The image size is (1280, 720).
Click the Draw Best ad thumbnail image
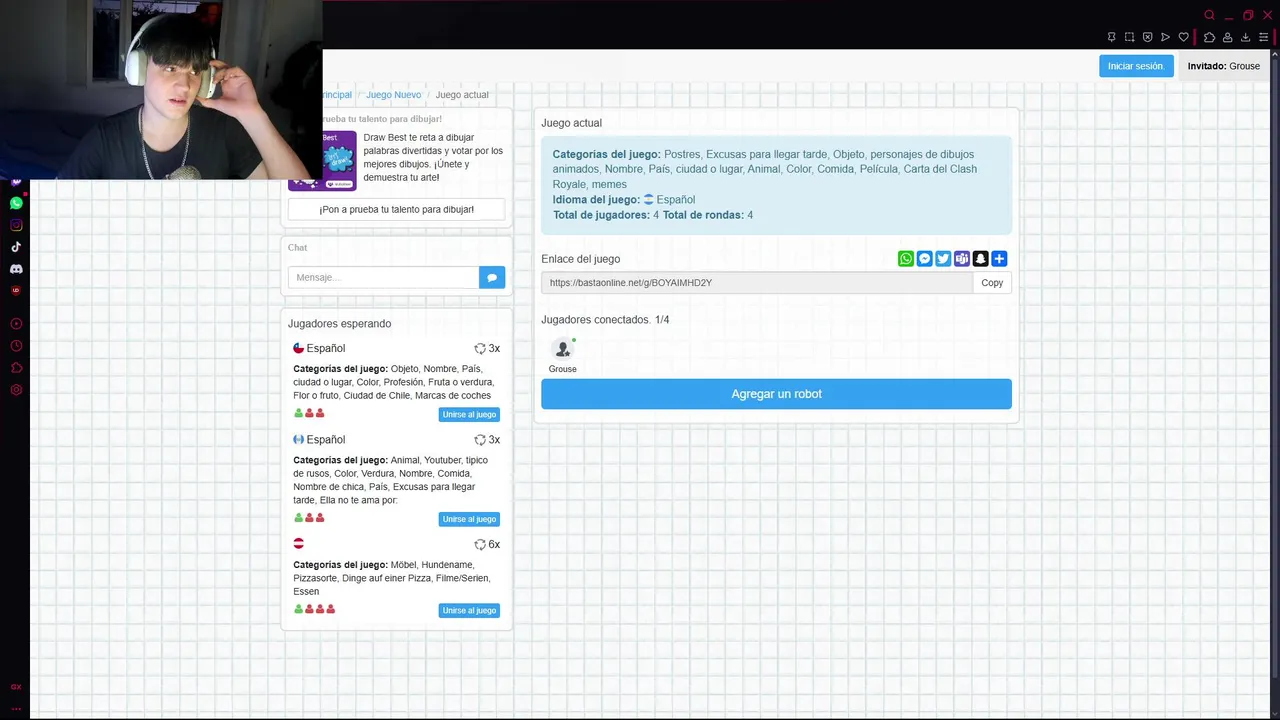point(337,160)
